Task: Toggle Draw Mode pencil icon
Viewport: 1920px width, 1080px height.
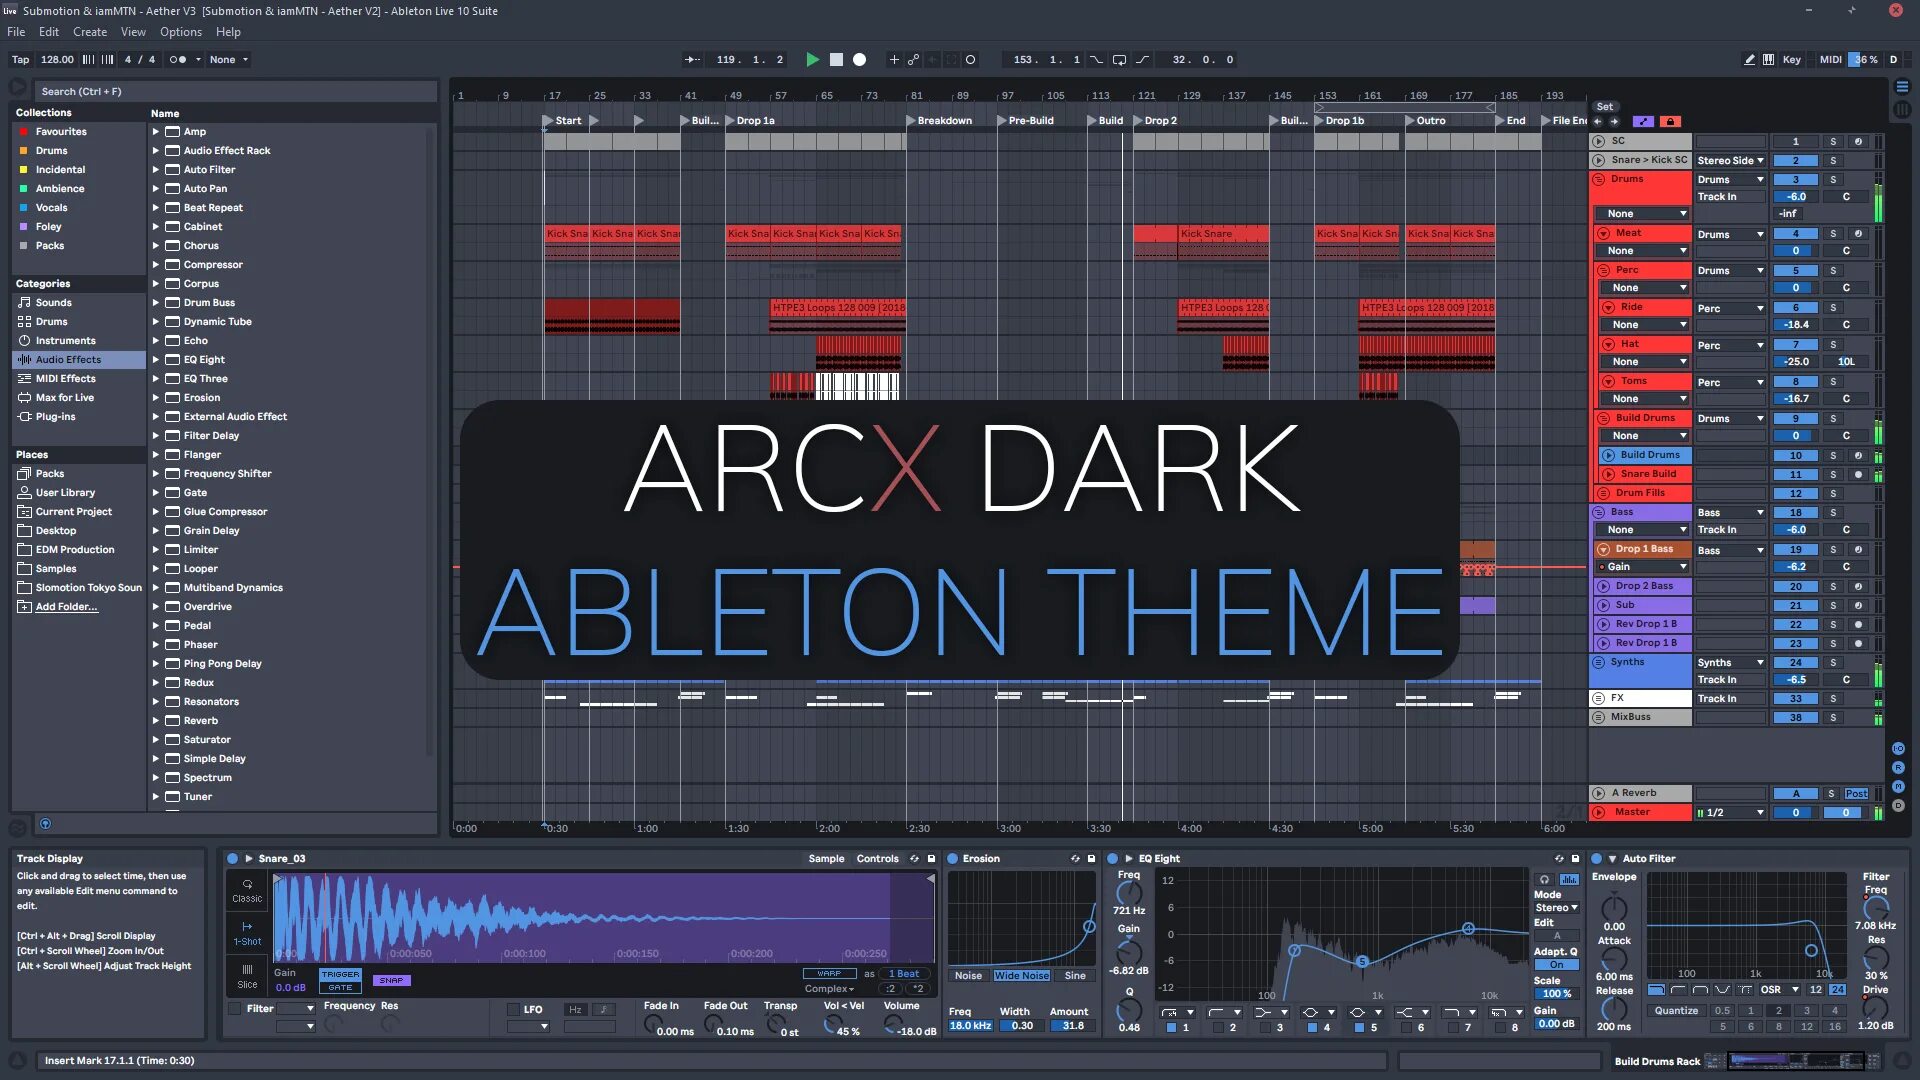Action: point(1749,60)
